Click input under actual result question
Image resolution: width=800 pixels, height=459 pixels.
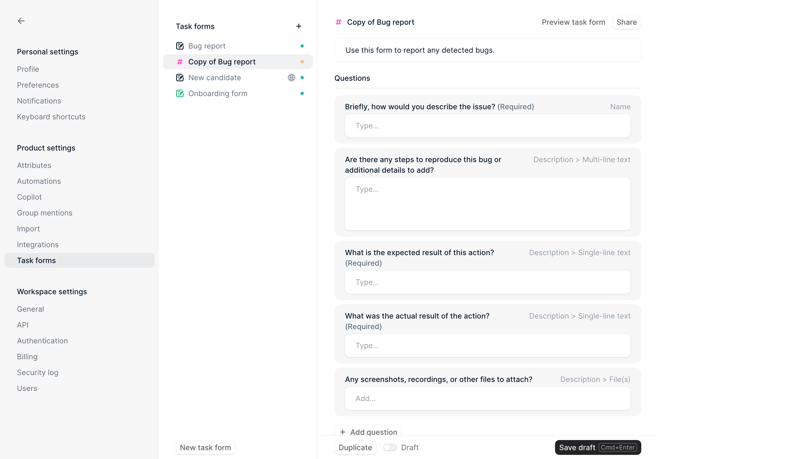click(x=488, y=345)
